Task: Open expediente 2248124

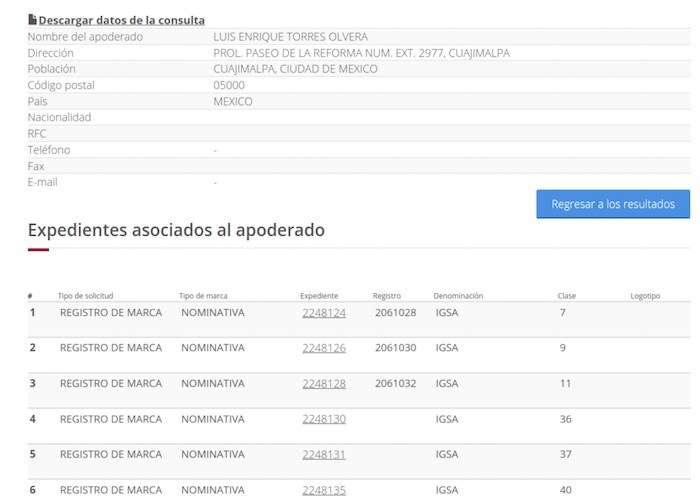Action: click(x=324, y=313)
